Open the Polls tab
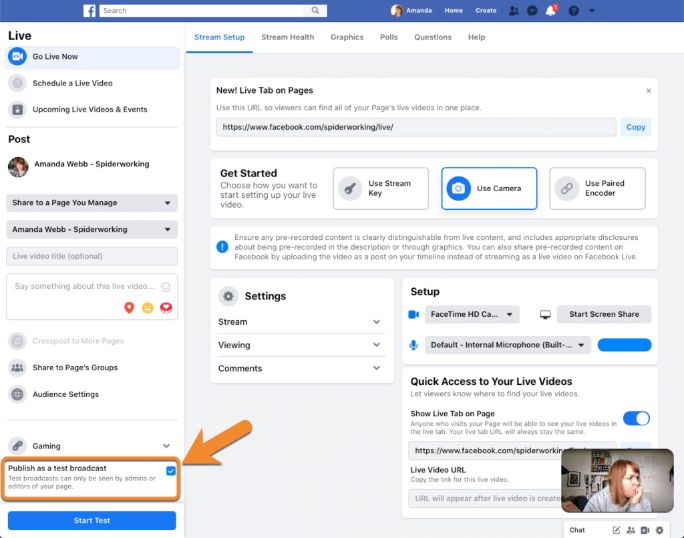Screen dimensions: 684x538 coord(389,37)
